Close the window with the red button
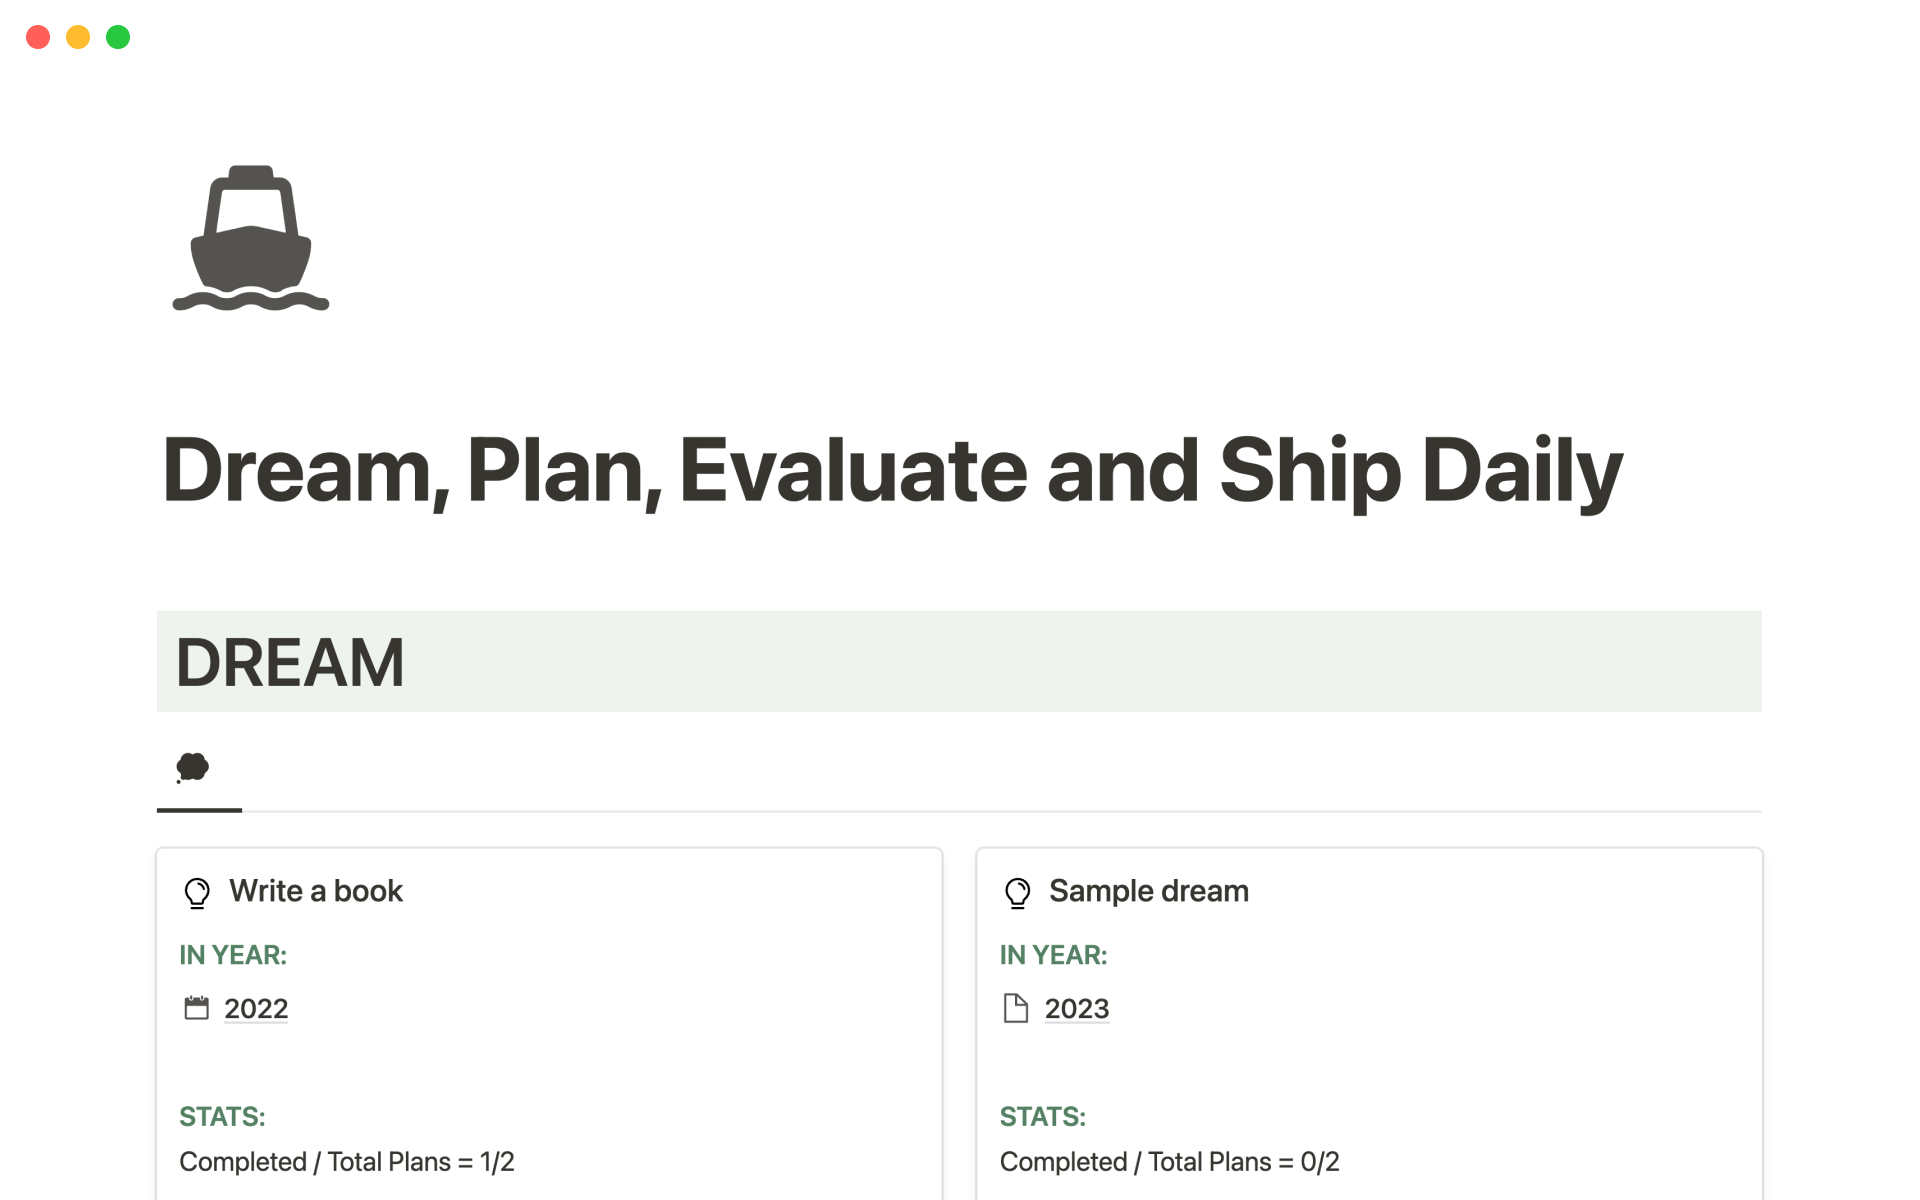The width and height of the screenshot is (1920, 1200). [38, 37]
